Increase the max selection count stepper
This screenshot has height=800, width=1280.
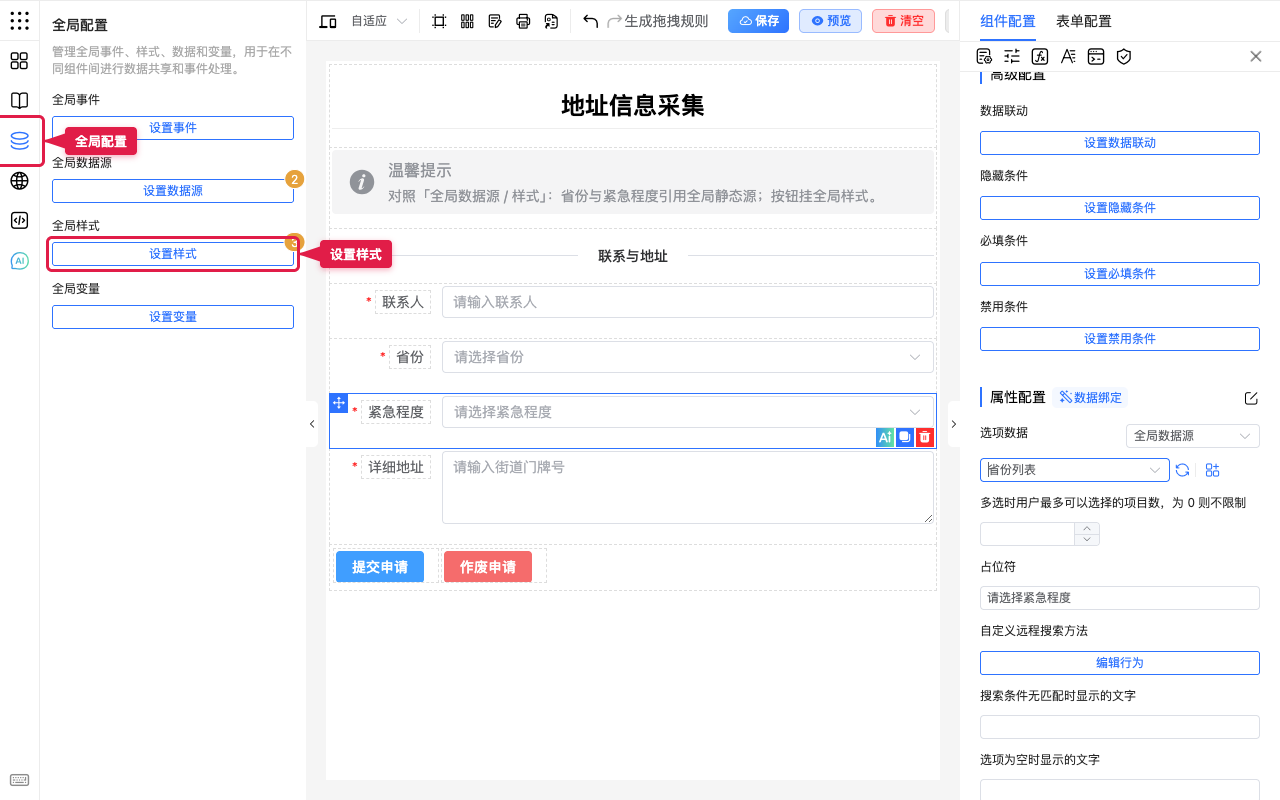pos(1087,528)
